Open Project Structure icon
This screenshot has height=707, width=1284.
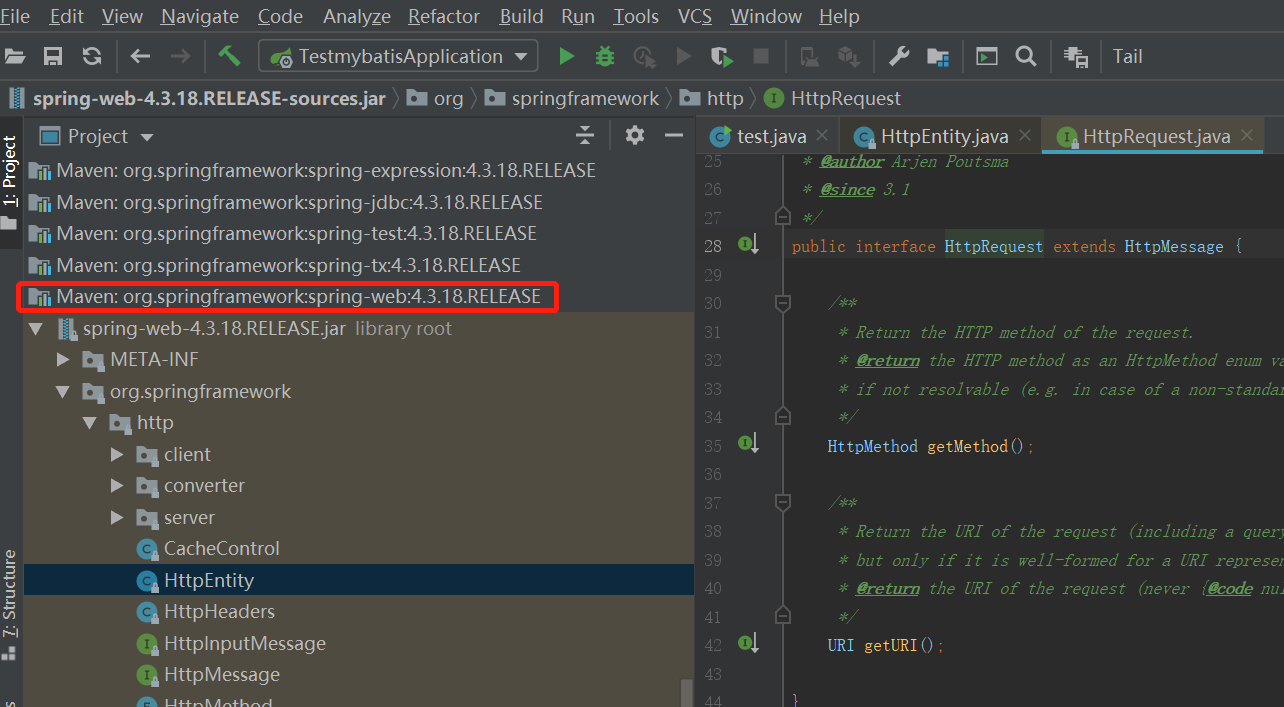(x=938, y=56)
